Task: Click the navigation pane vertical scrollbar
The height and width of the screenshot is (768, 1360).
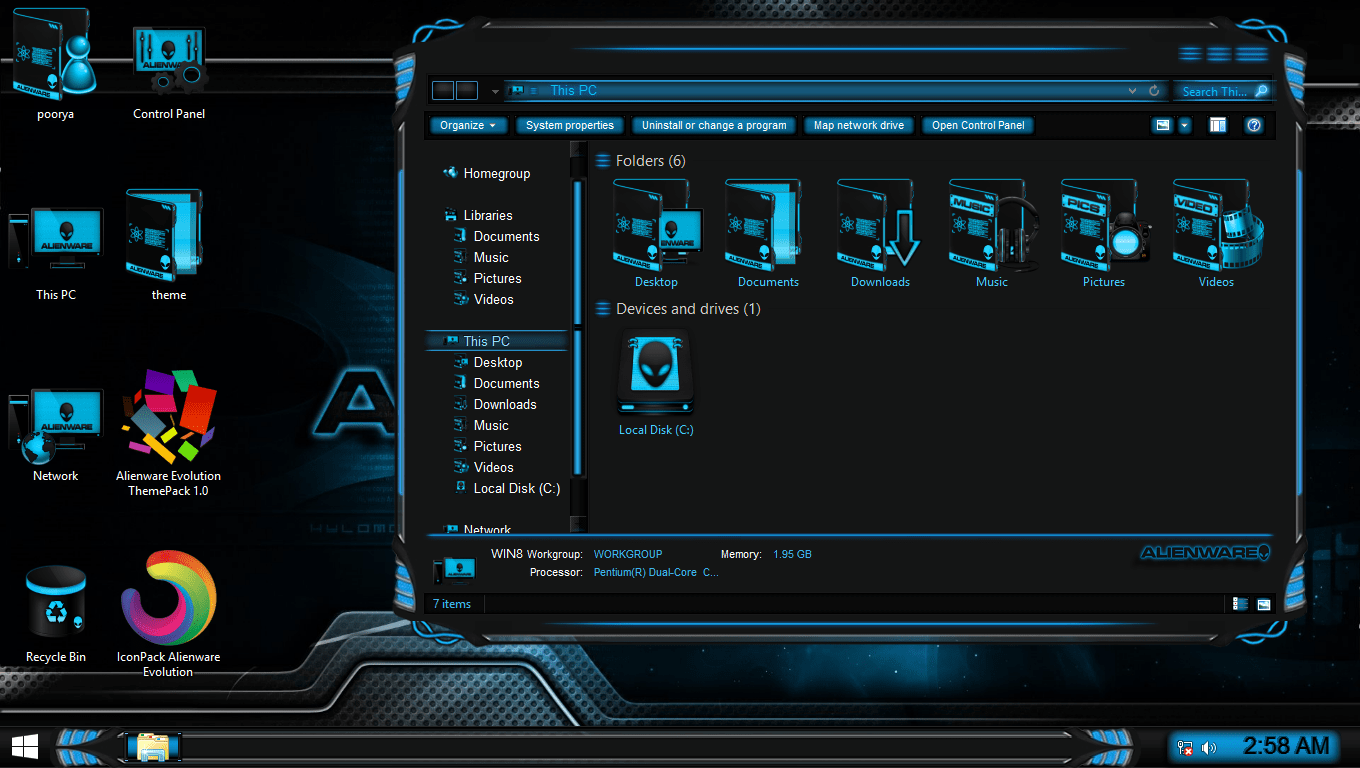Action: click(578, 328)
